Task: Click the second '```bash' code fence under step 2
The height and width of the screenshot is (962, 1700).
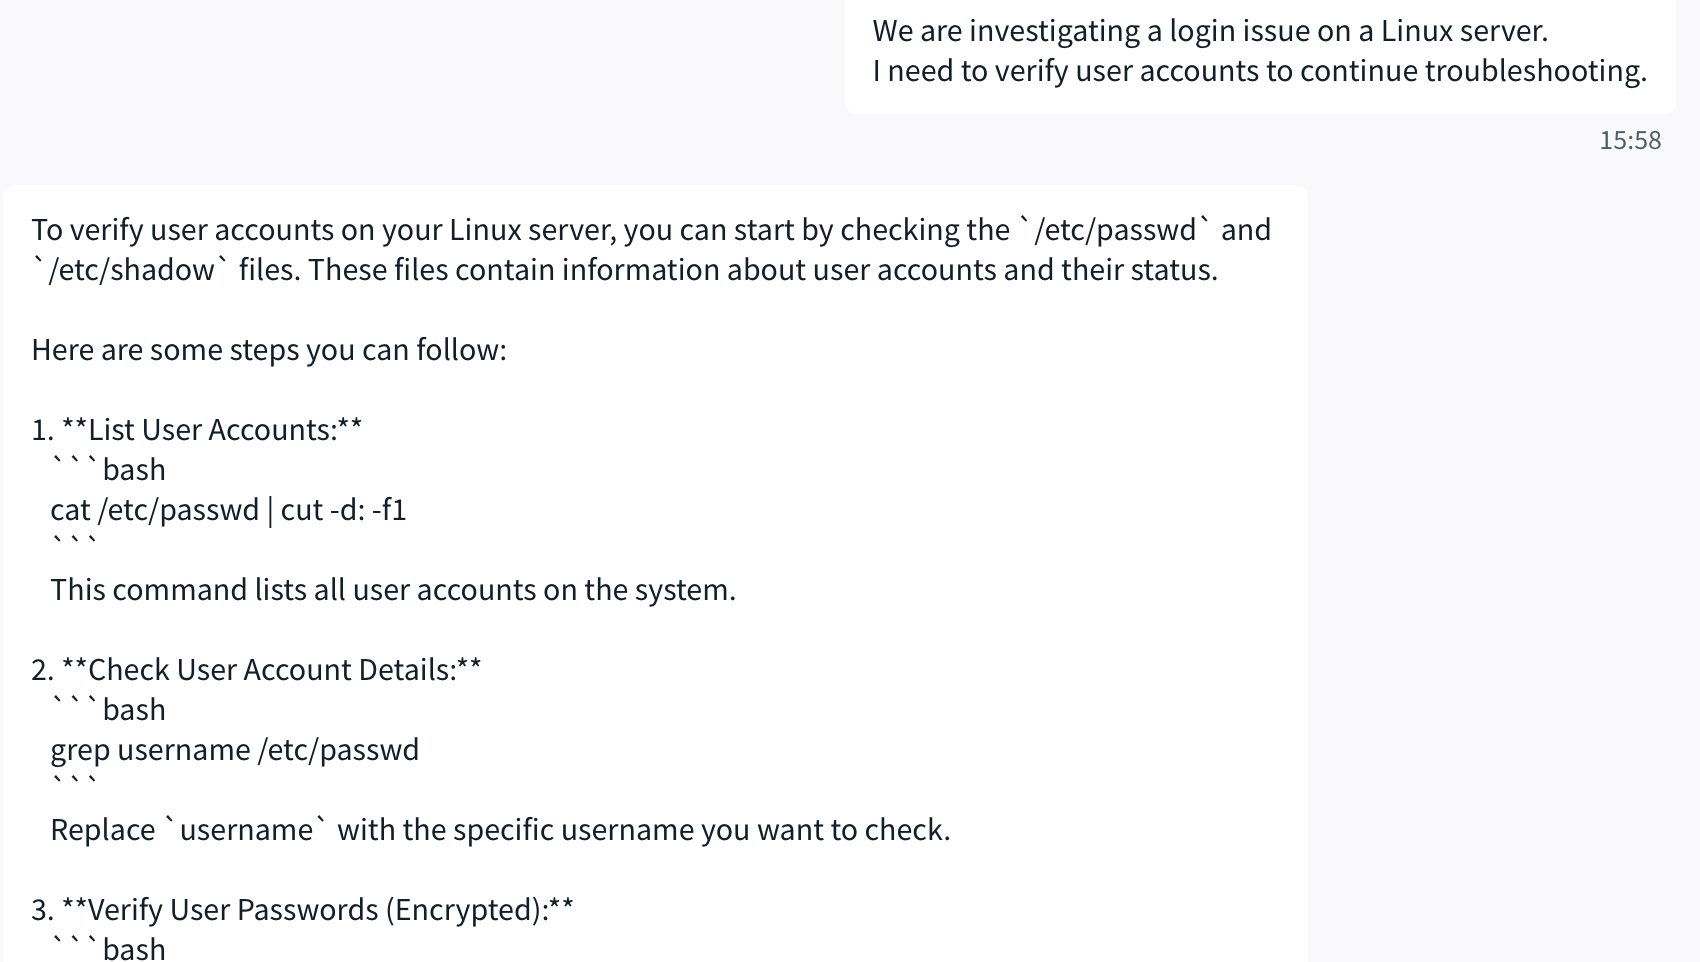Action: click(108, 710)
